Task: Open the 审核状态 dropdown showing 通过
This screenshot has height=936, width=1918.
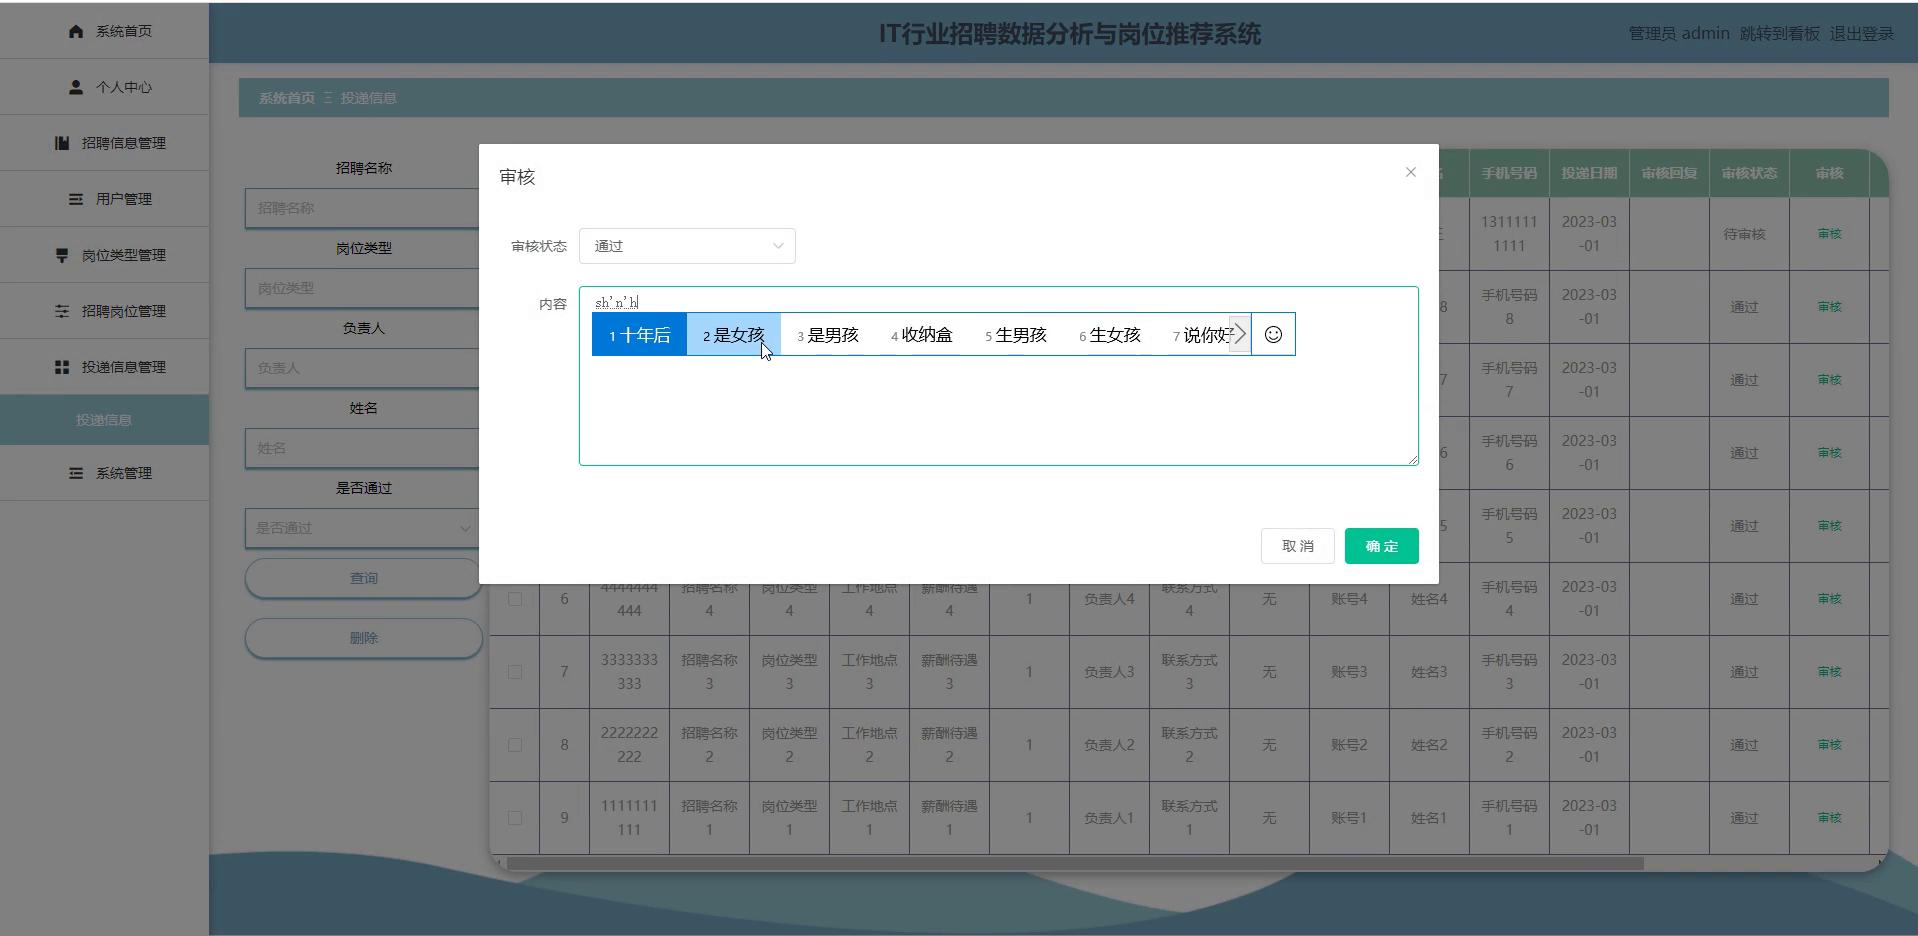Action: [x=687, y=246]
